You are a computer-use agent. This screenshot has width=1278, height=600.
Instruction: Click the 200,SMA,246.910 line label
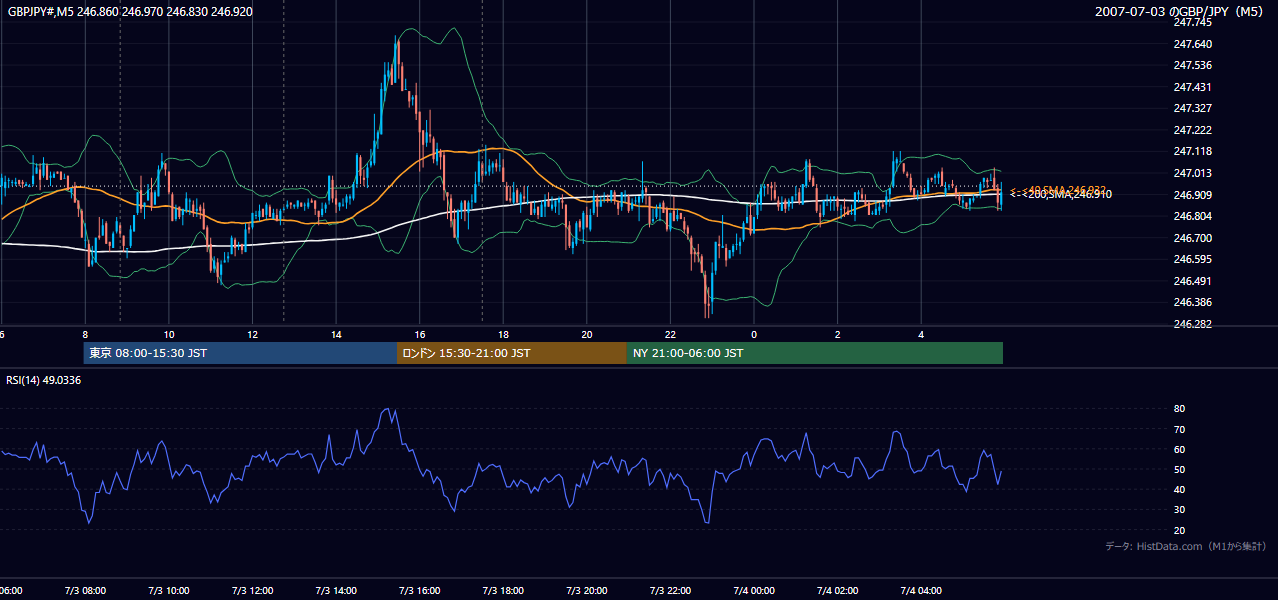click(1068, 194)
